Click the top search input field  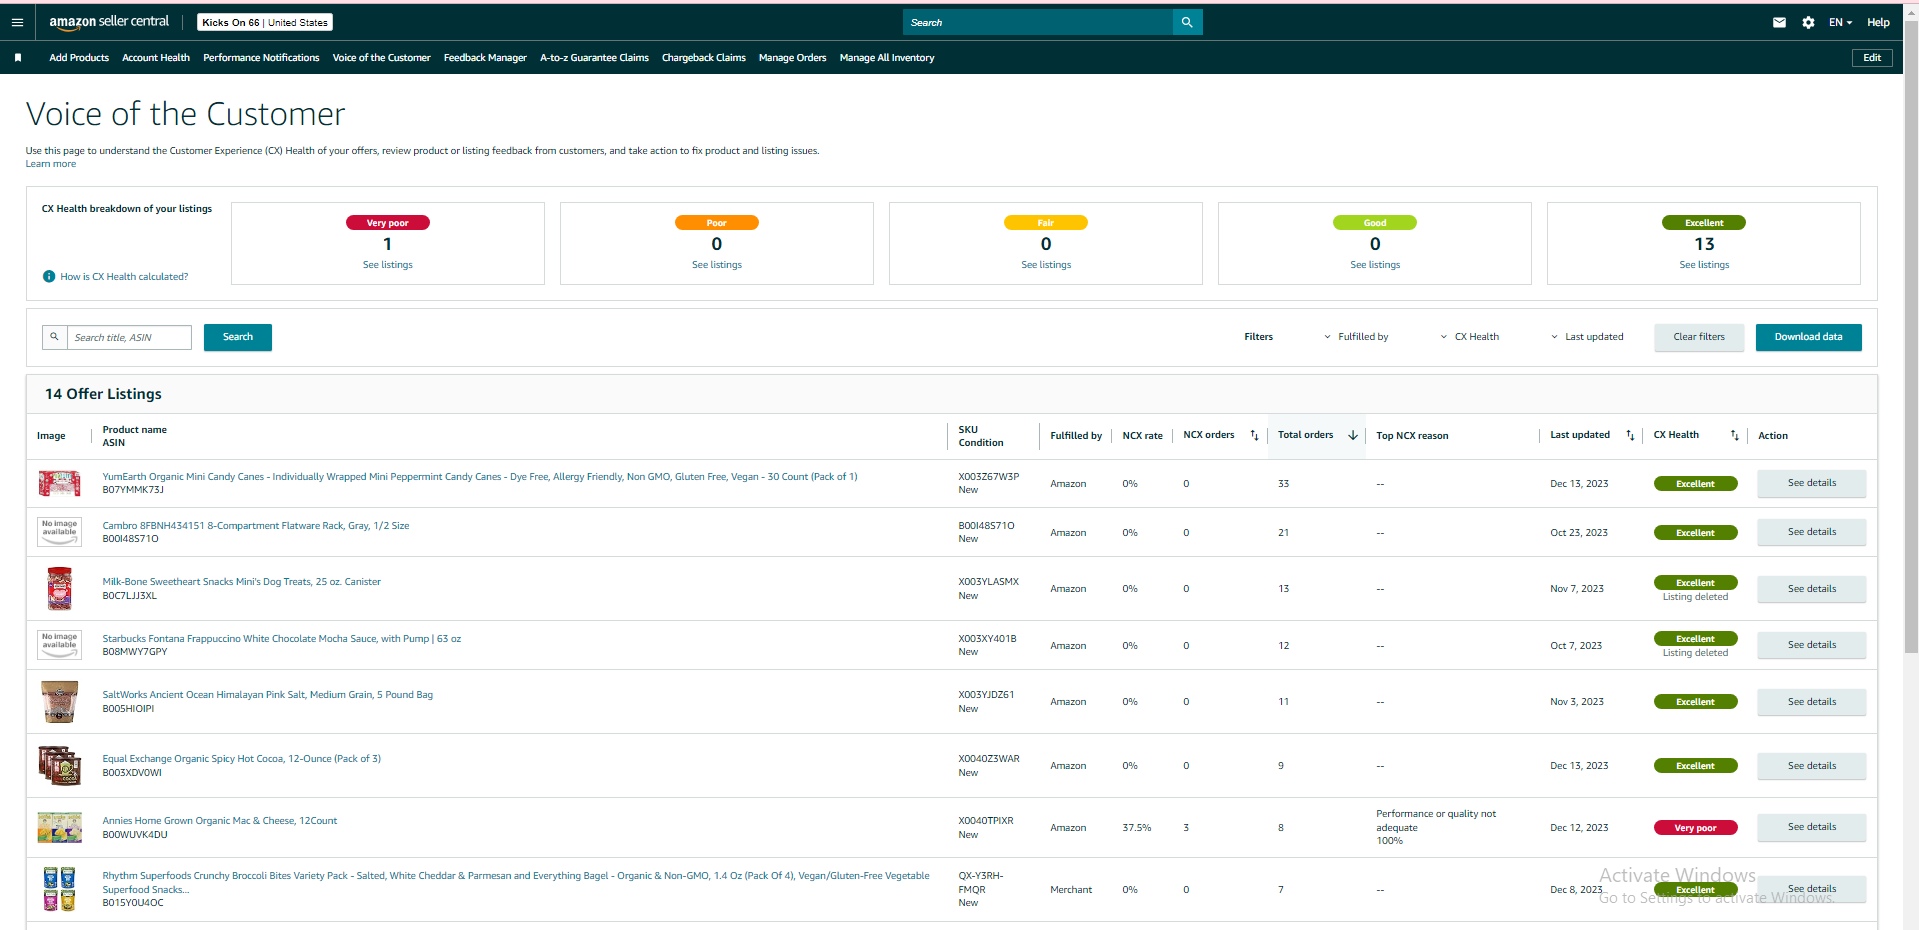(x=1037, y=22)
